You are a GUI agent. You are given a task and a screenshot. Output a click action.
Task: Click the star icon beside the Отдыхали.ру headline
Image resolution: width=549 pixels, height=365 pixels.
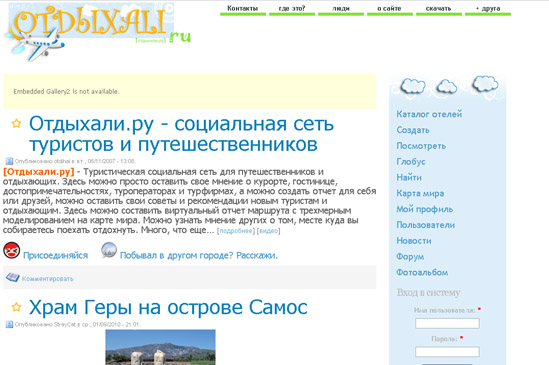16,123
